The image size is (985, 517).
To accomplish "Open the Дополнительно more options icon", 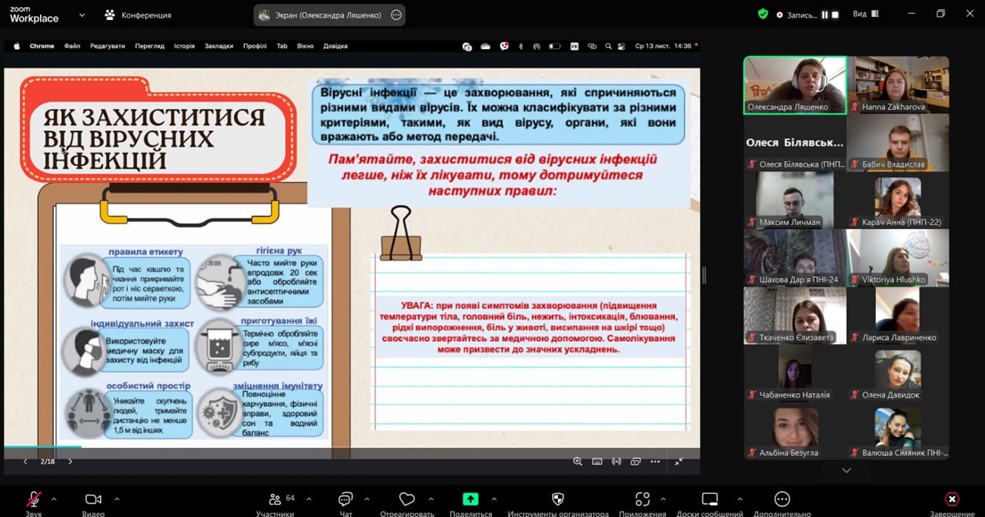I will point(782,499).
